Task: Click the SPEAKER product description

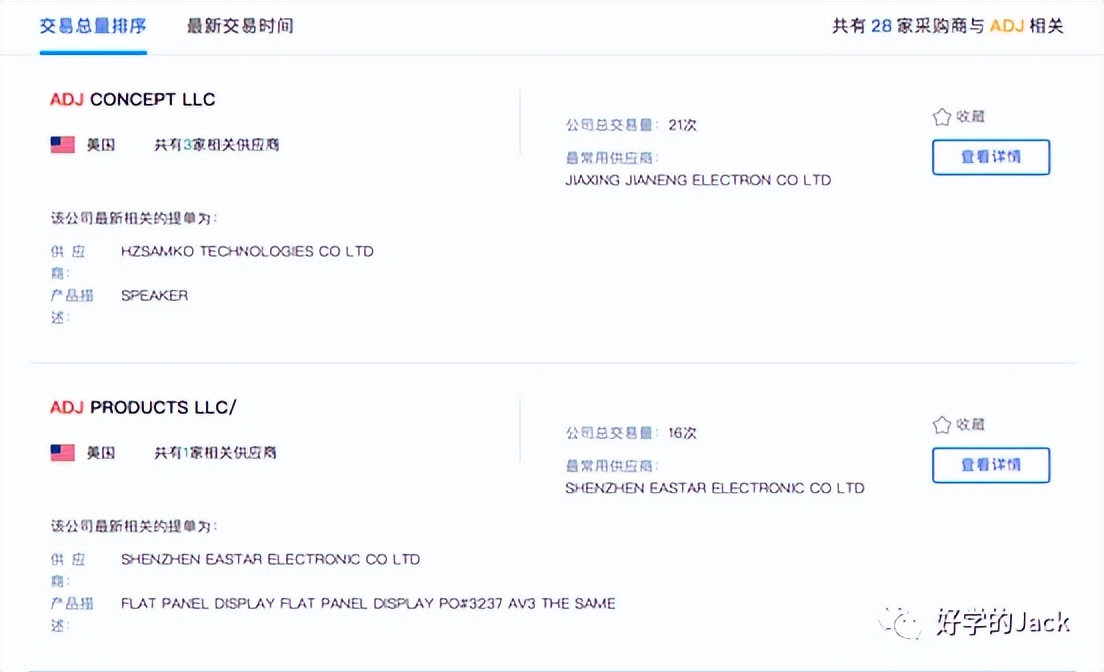Action: click(x=154, y=295)
